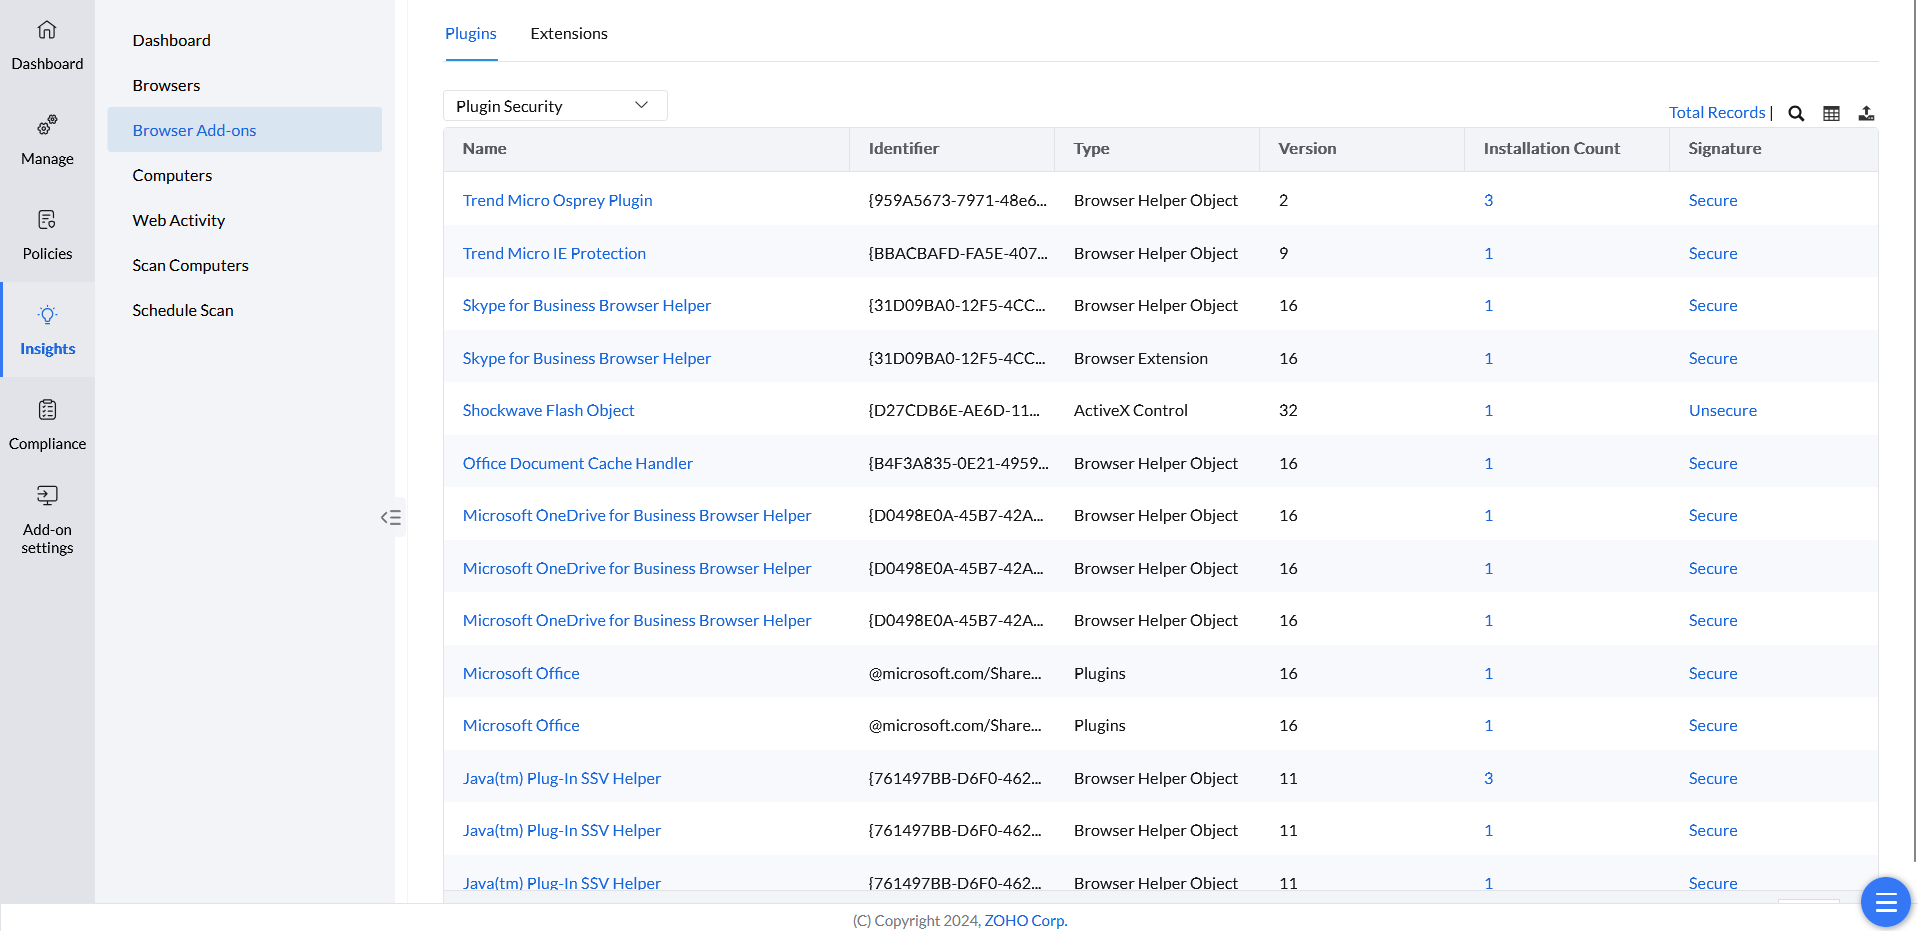The image size is (1918, 931).
Task: Open Web Activity in the side menu
Action: (x=179, y=220)
